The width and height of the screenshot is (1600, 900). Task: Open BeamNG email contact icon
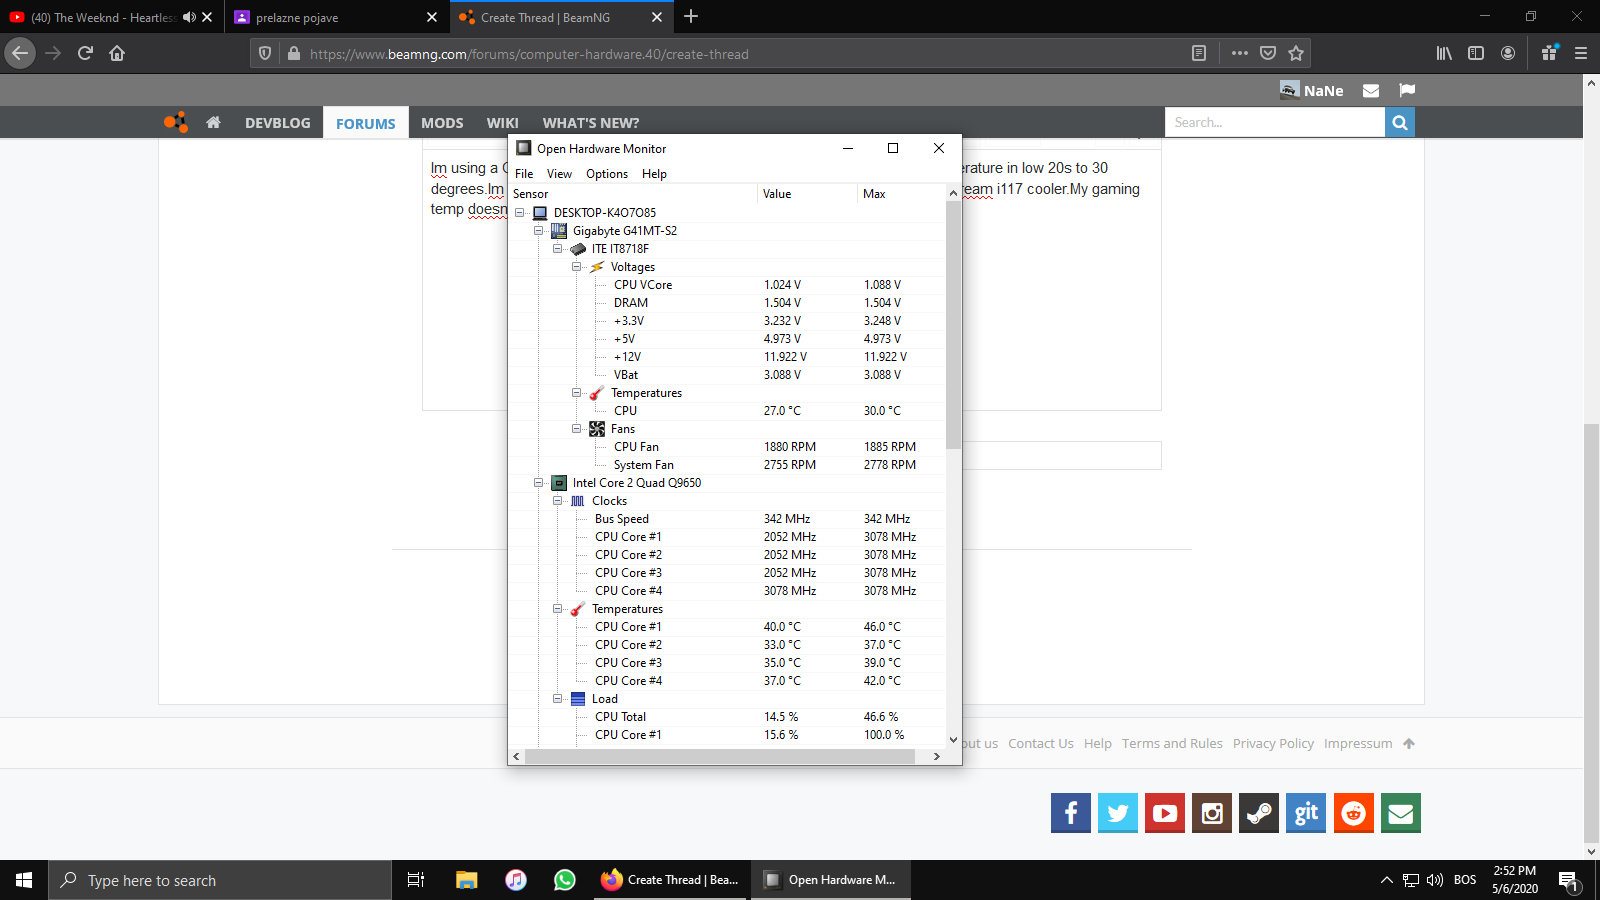tap(1401, 813)
